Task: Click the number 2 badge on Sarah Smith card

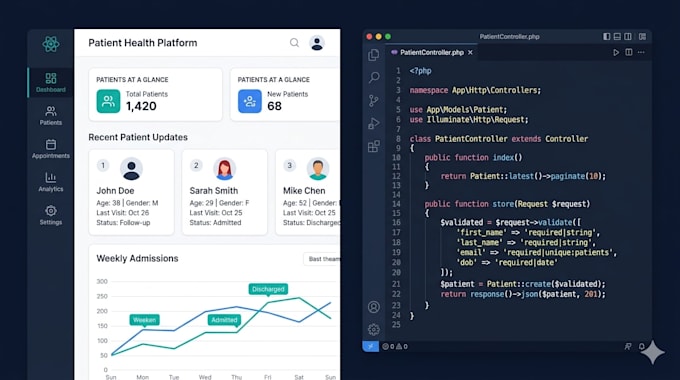Action: tap(196, 165)
